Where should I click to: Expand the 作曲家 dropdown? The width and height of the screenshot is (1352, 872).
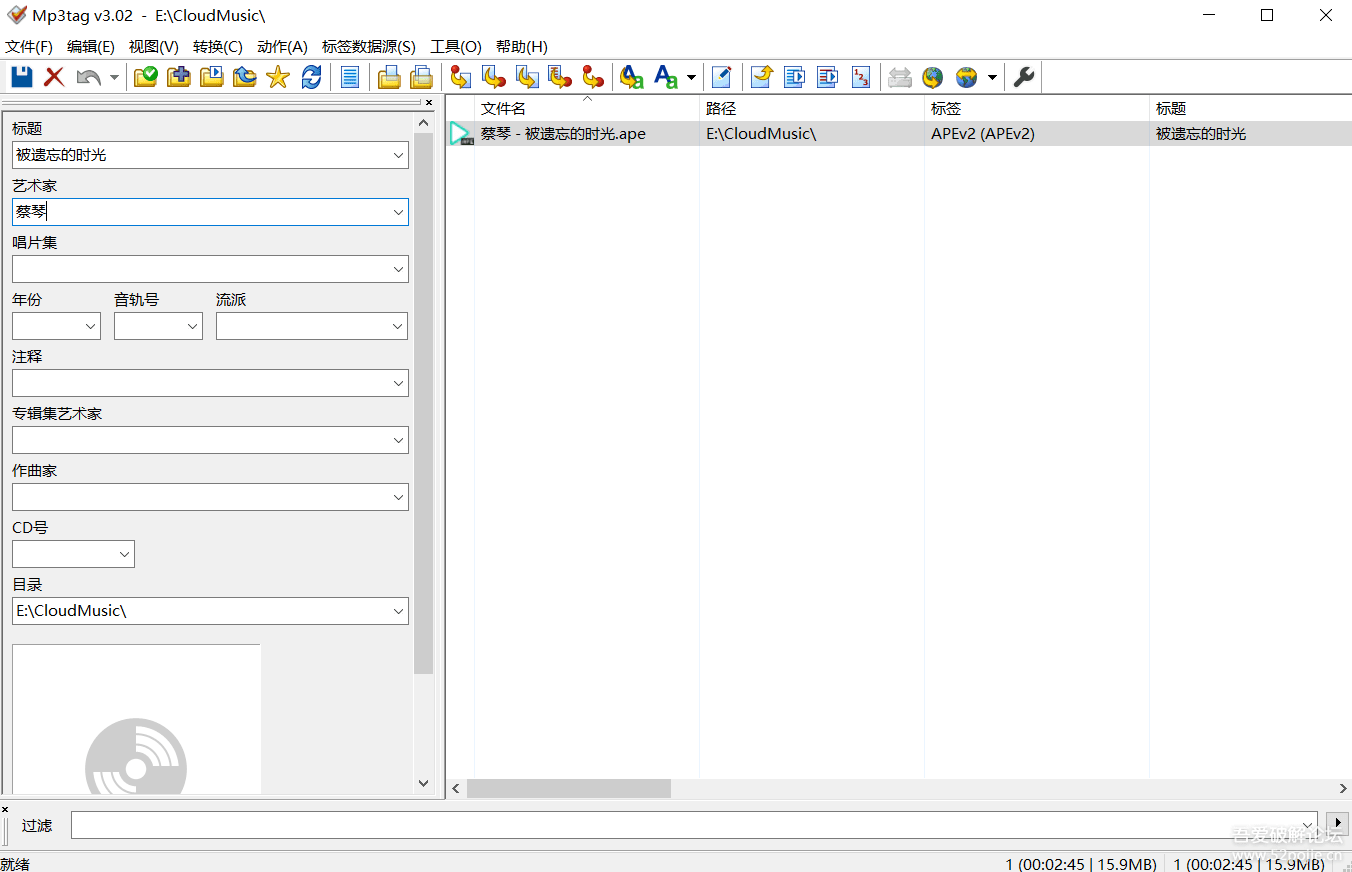point(398,497)
